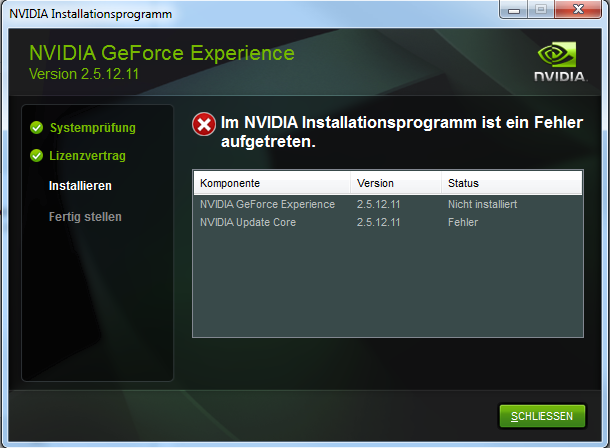Select the Lizenzvertrag step
610x448 pixels.
click(87, 156)
